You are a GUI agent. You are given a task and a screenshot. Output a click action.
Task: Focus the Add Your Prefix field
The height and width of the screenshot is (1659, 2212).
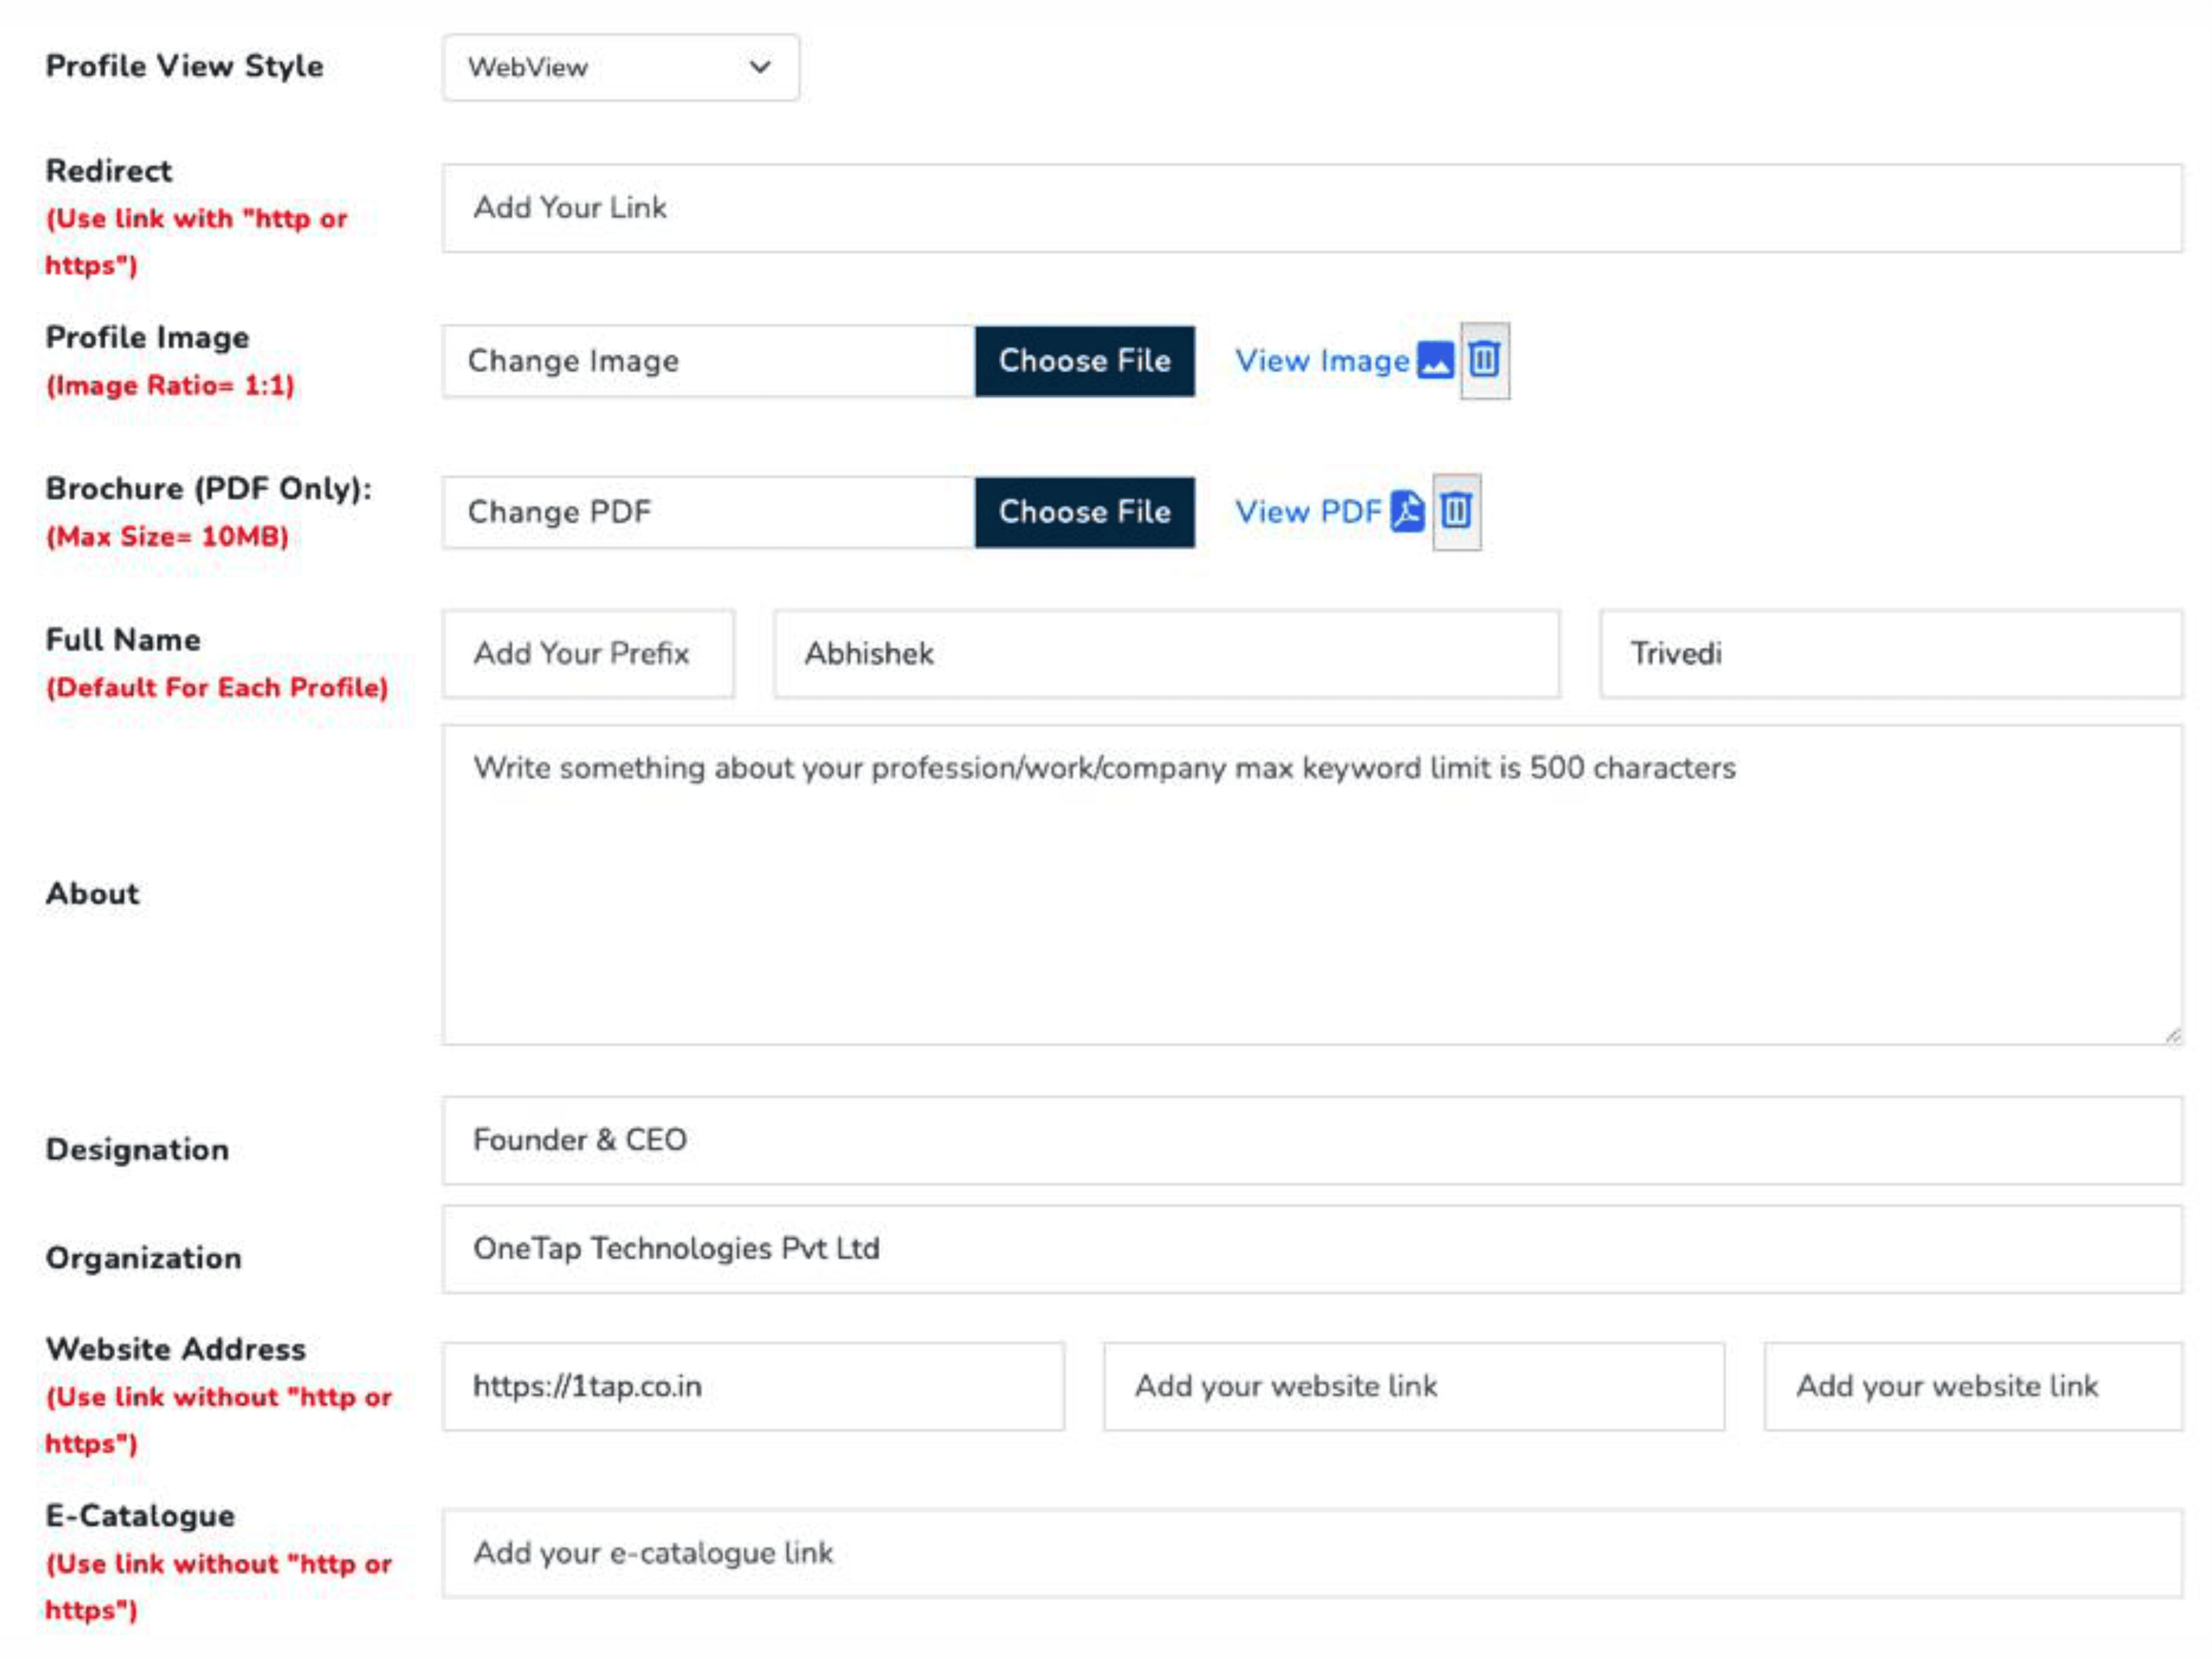pos(588,653)
